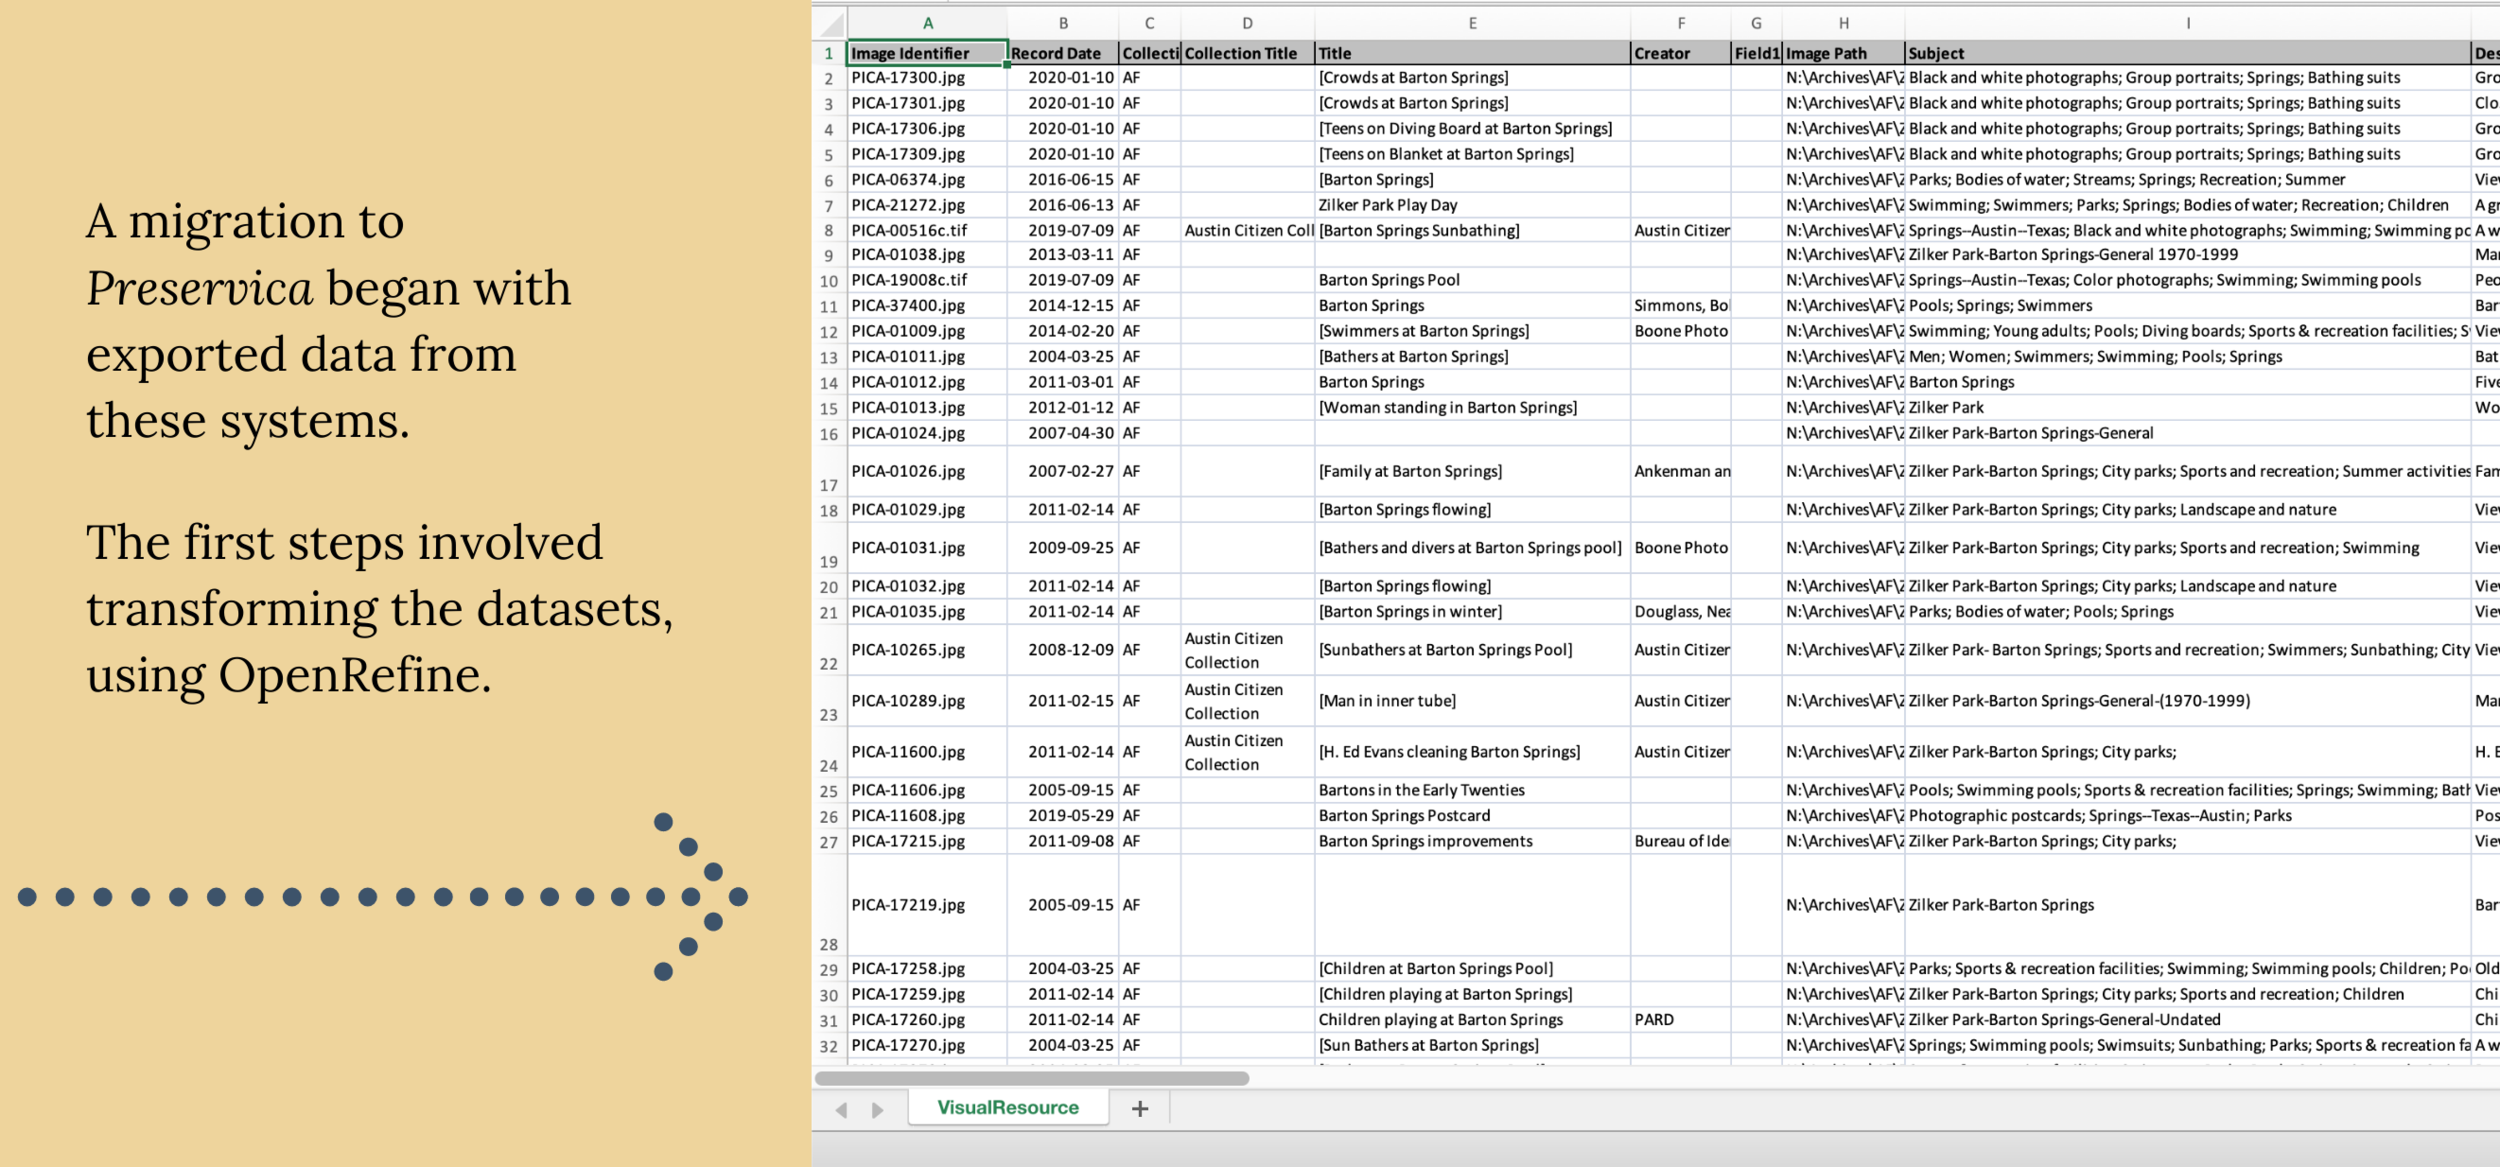
Task: Select cell 'PICA-17306.jpg'
Action: click(x=927, y=129)
